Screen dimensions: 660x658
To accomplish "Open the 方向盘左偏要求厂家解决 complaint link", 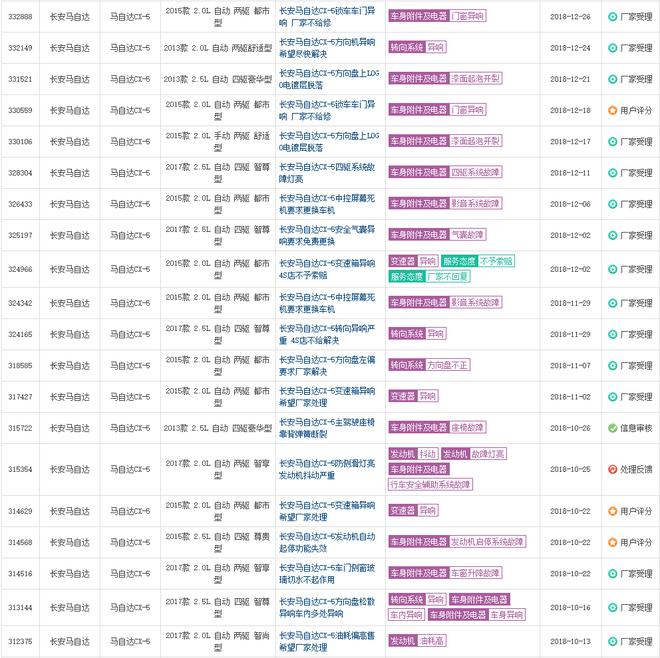I will click(x=327, y=365).
